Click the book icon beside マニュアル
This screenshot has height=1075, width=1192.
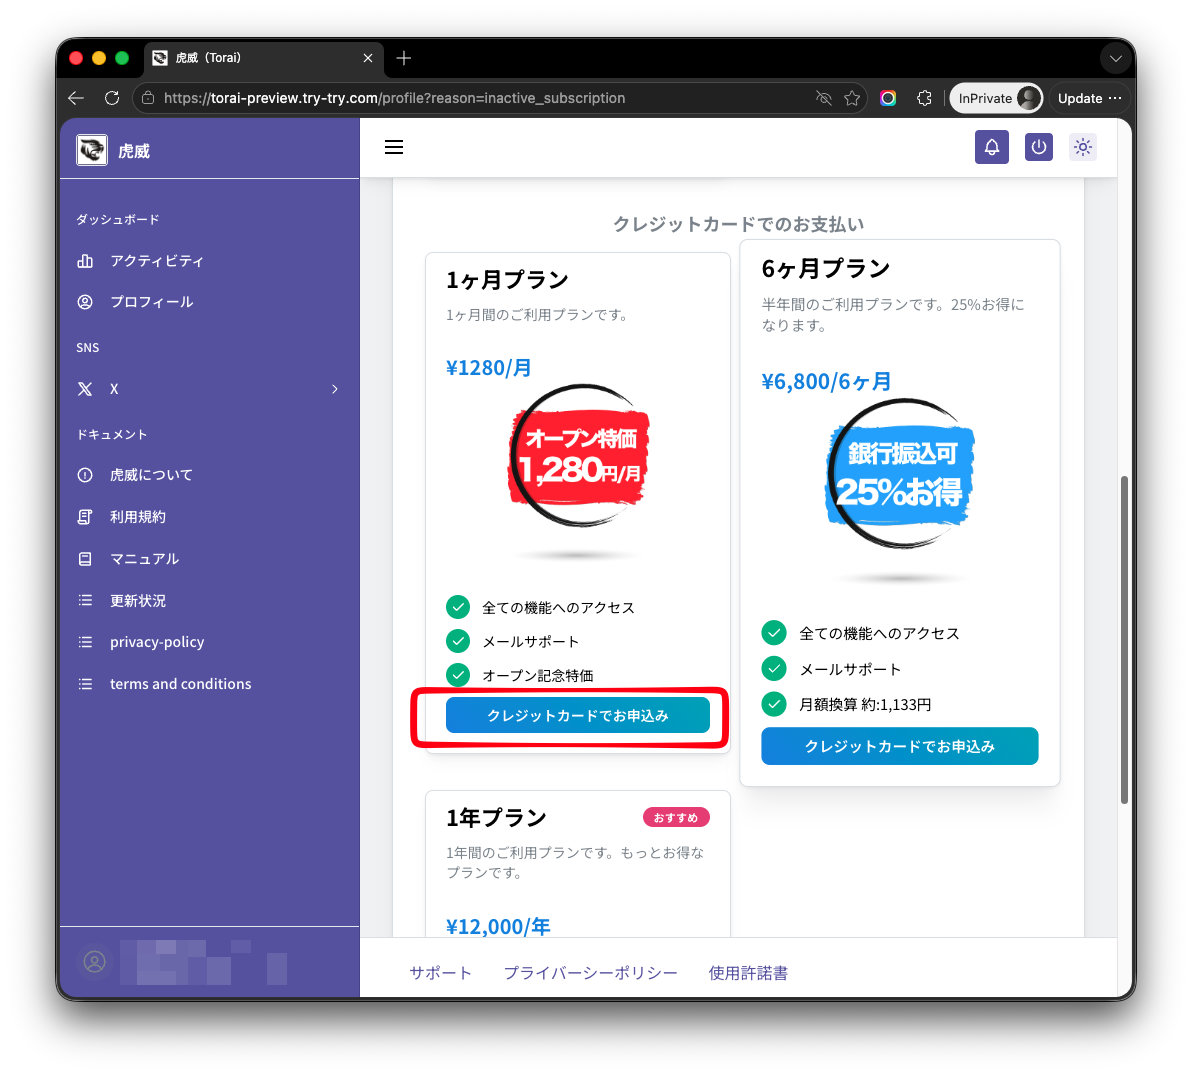(85, 559)
